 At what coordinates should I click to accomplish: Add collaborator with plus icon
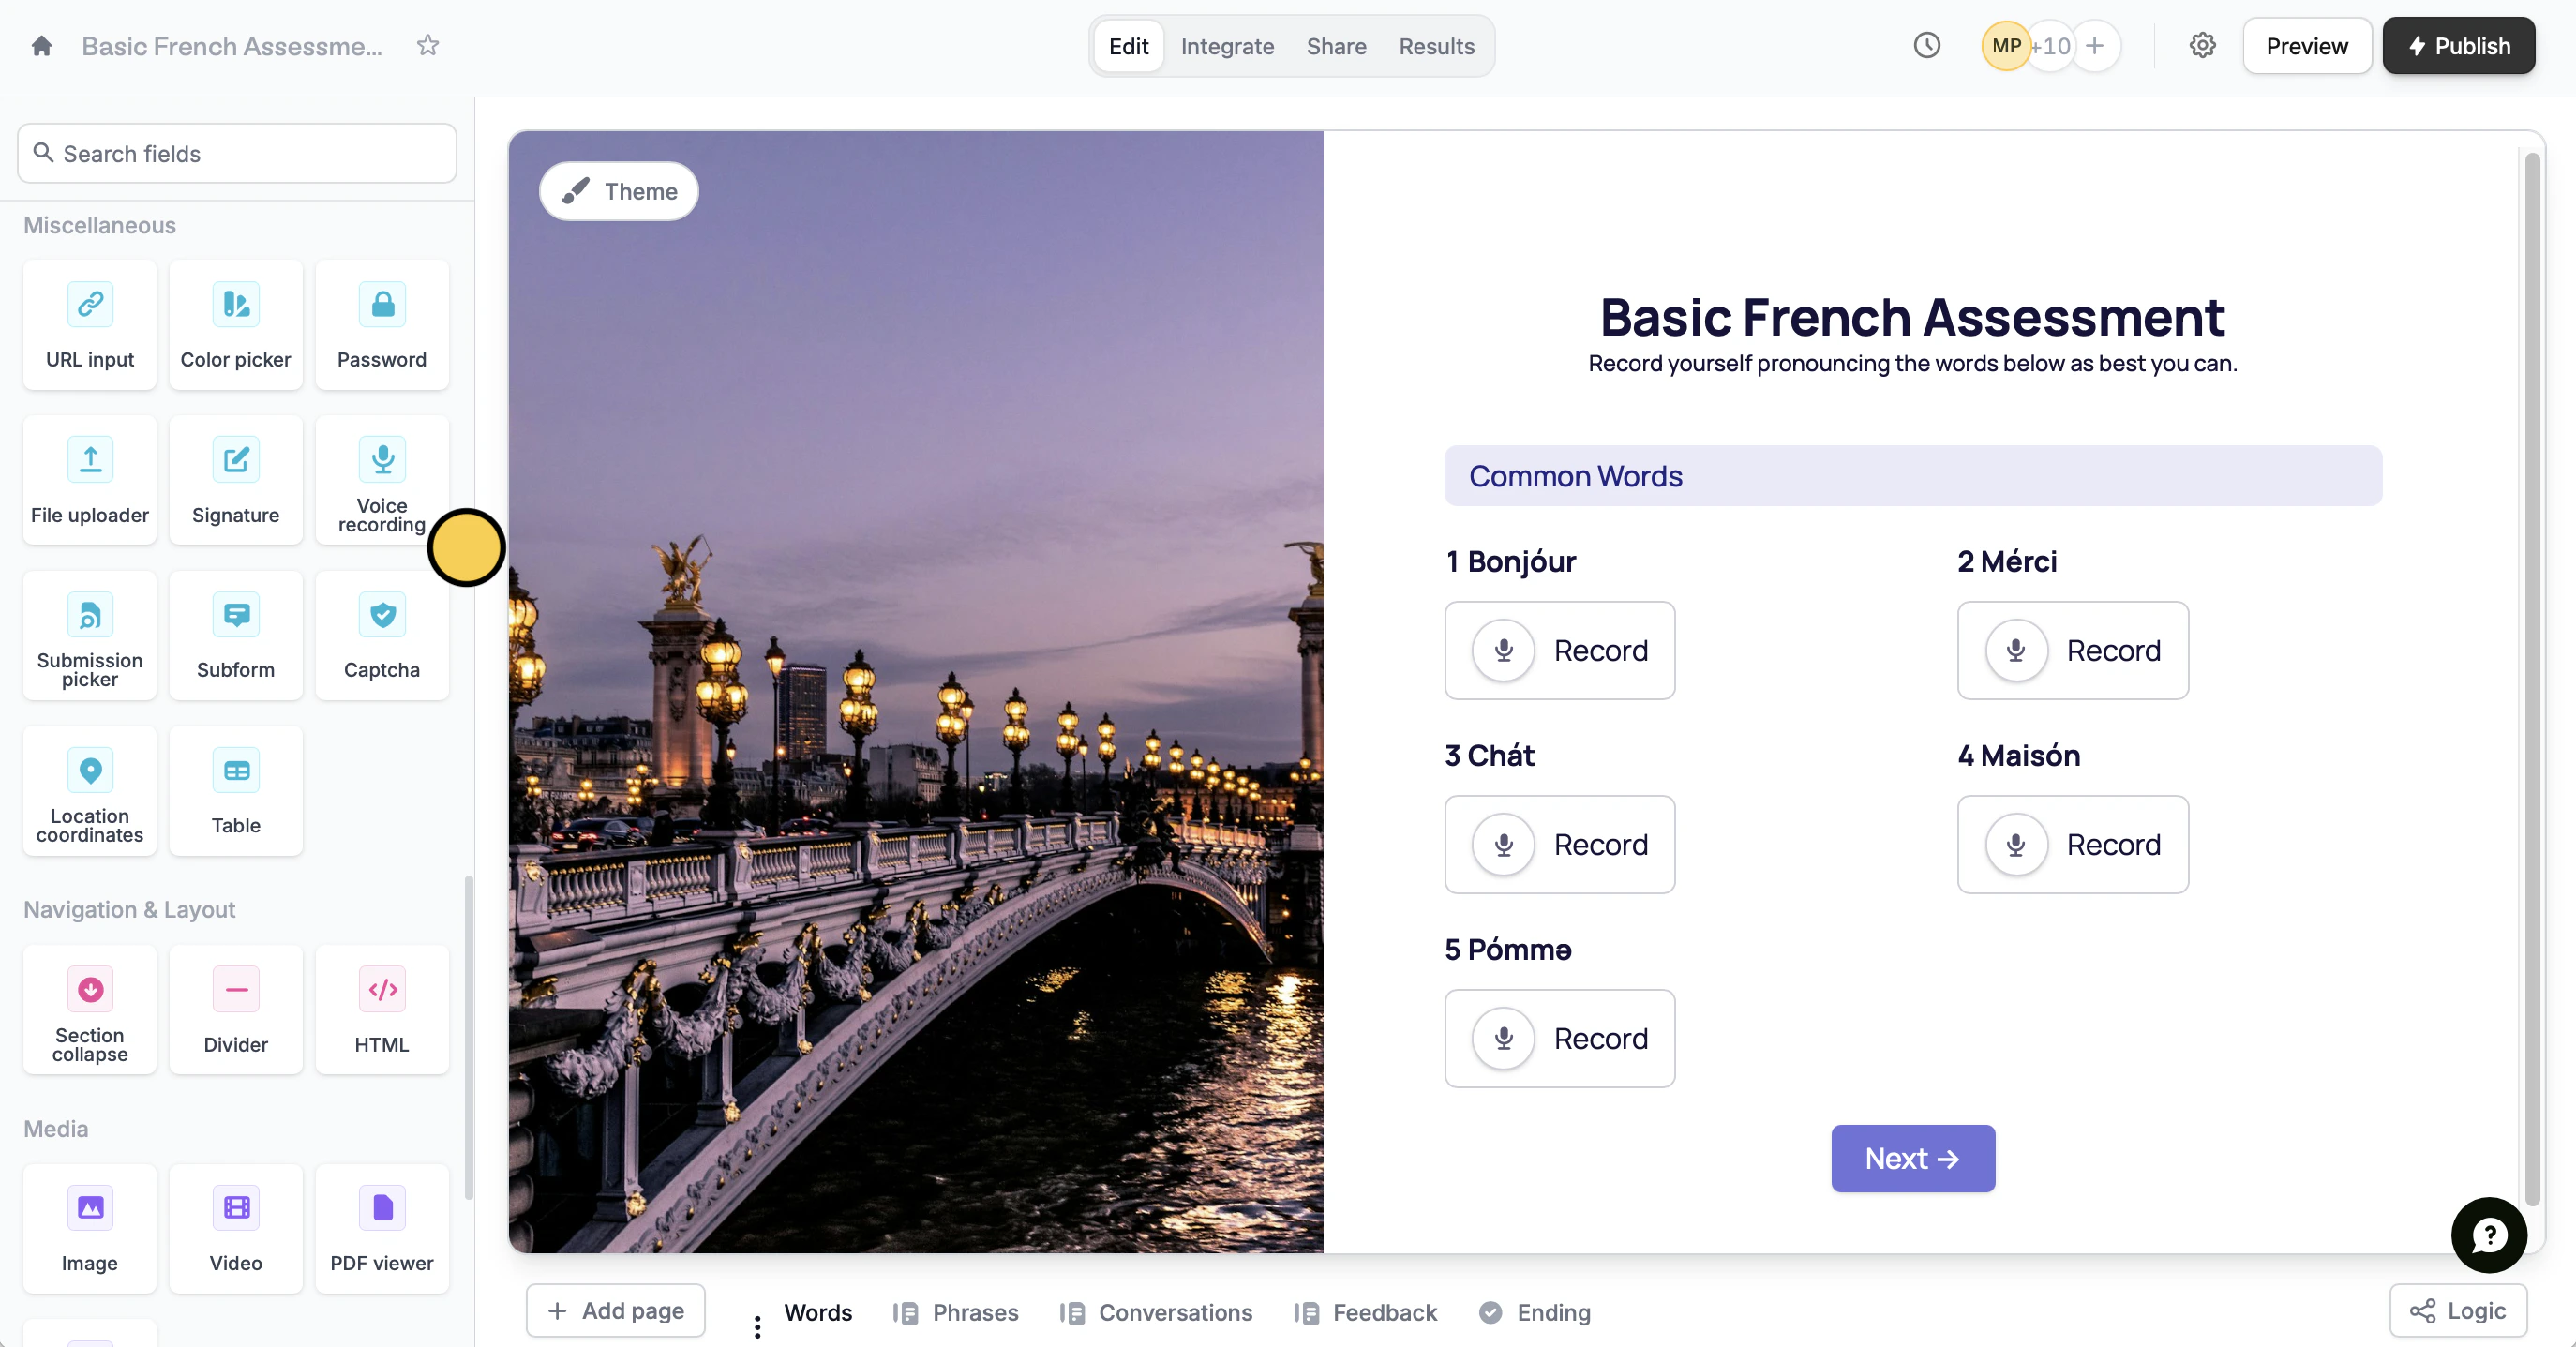2095,46
